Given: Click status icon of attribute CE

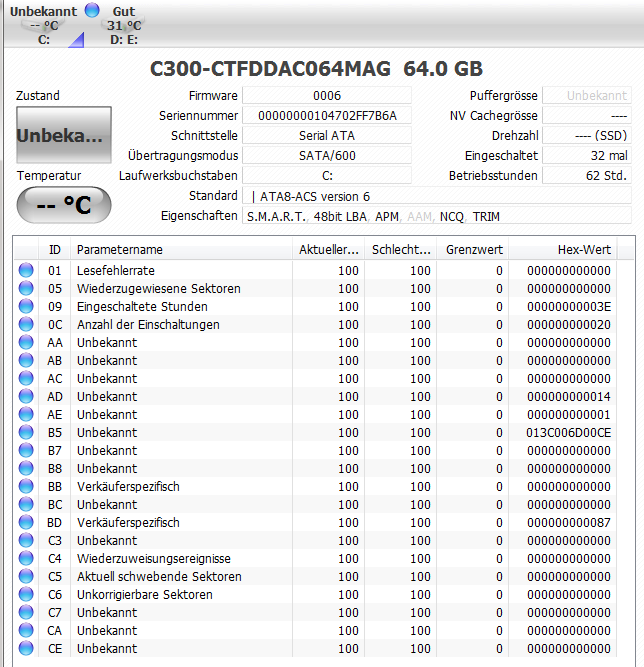Looking at the screenshot, I should [x=26, y=648].
